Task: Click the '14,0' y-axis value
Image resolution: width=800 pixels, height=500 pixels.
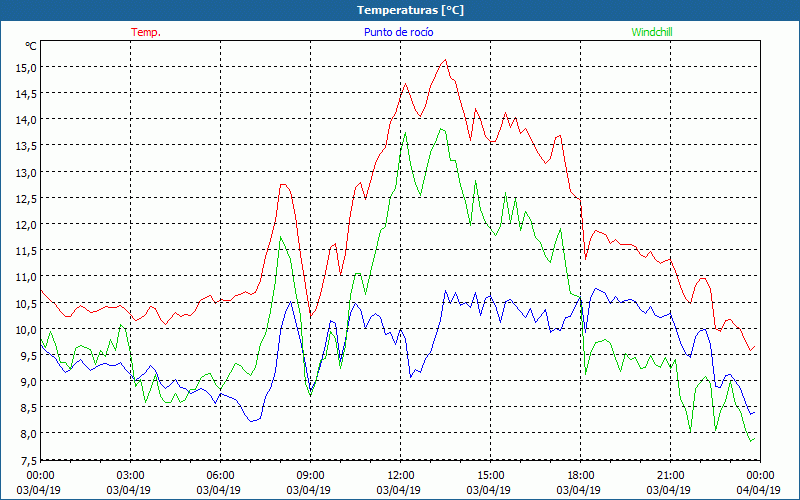Action: pyautogui.click(x=26, y=119)
